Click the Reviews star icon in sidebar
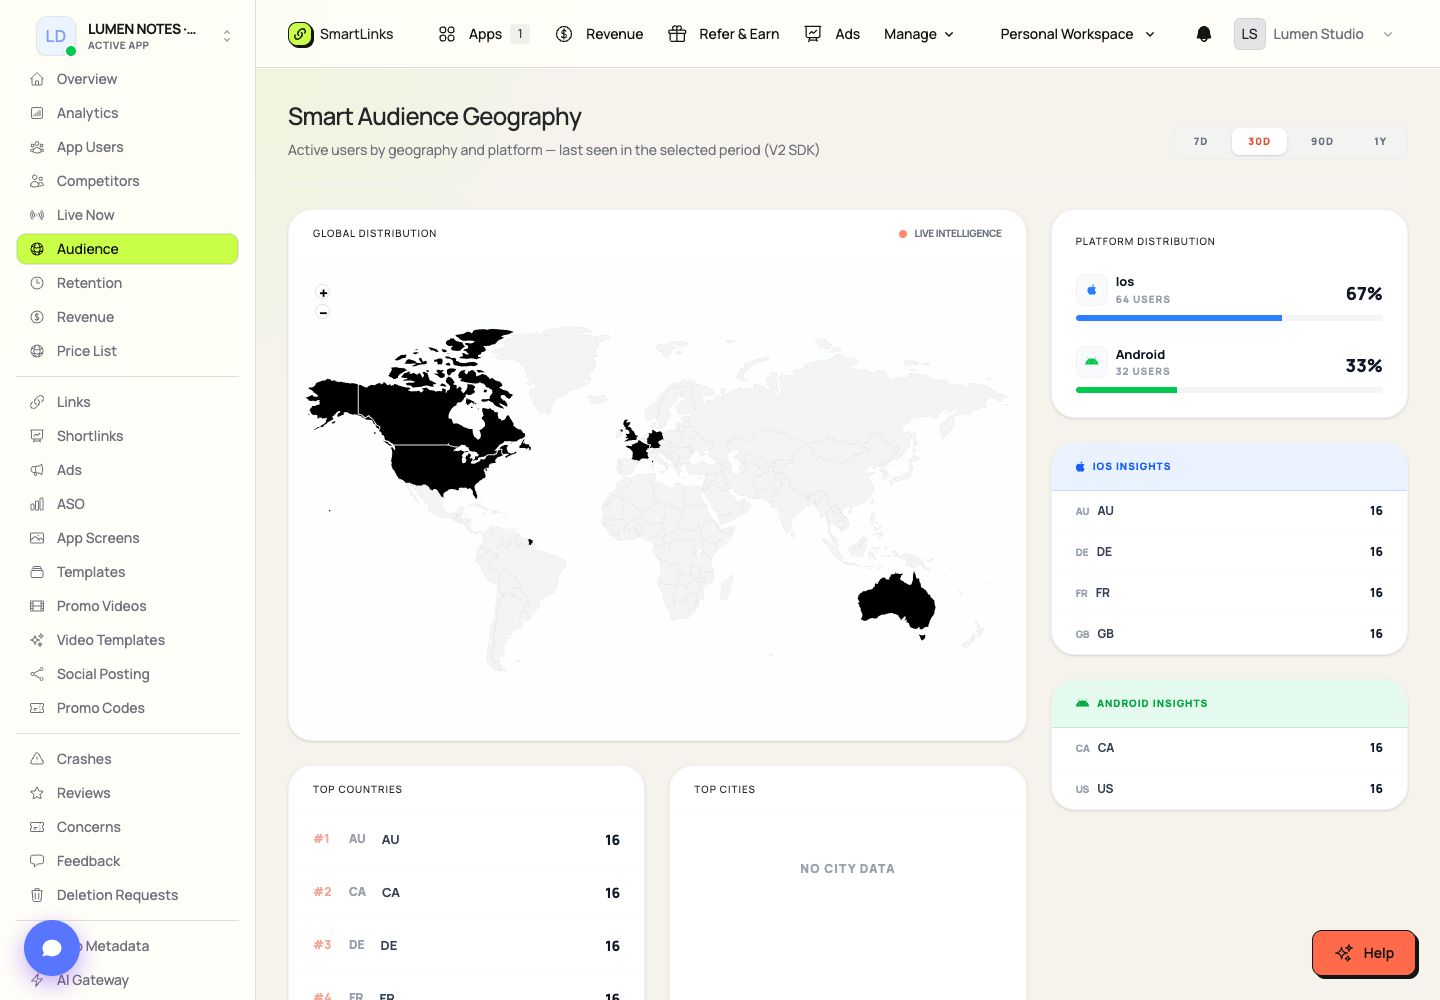Viewport: 1440px width, 1000px height. [37, 793]
